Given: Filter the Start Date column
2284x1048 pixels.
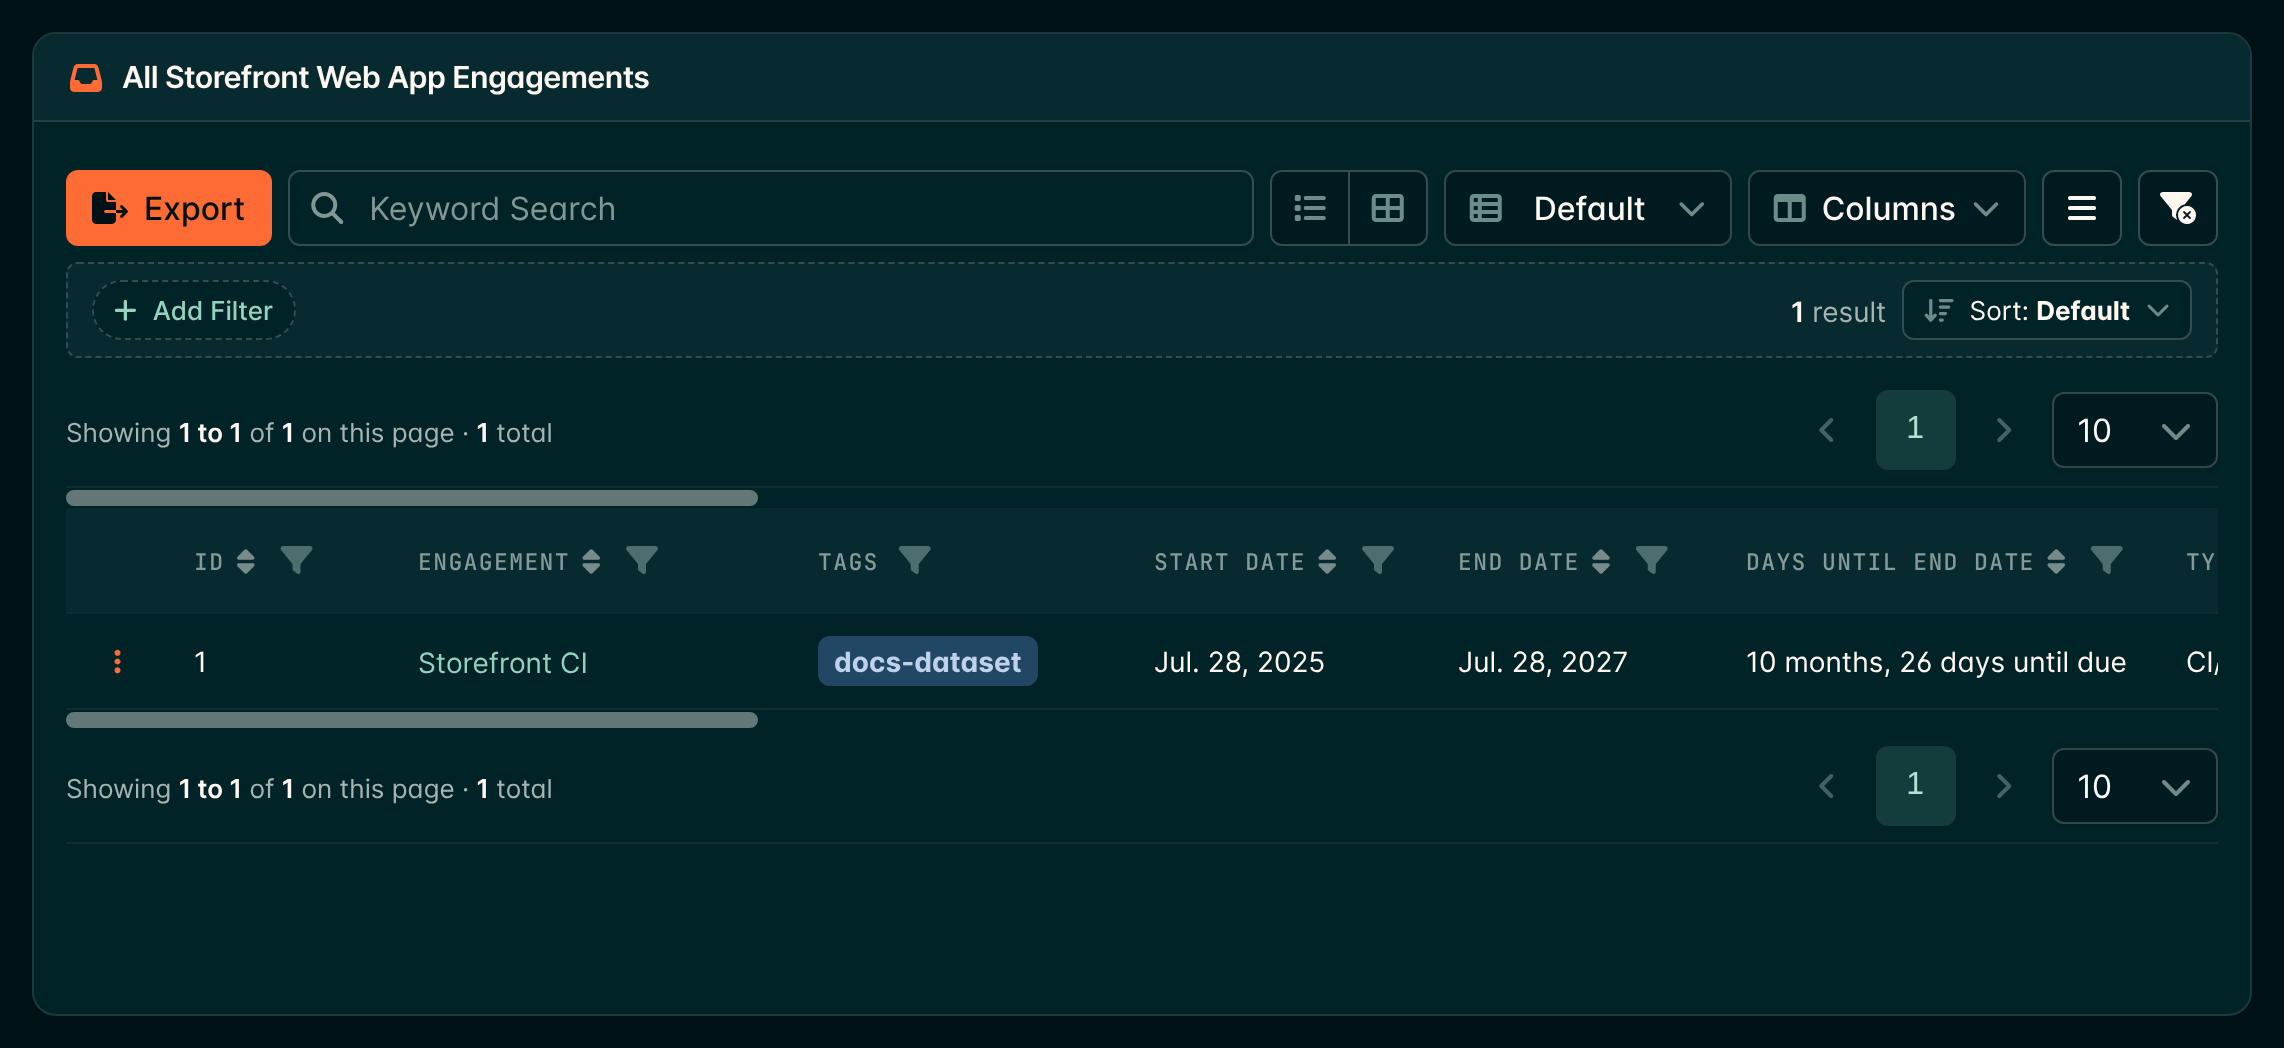Looking at the screenshot, I should pos(1378,560).
